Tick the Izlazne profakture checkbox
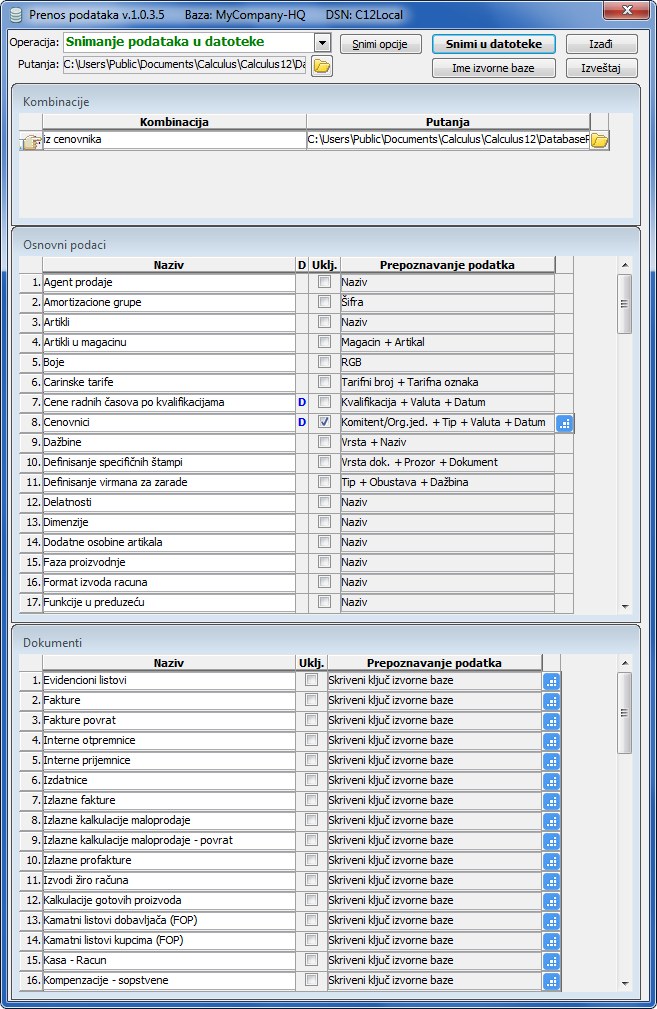Screen dimensions: 657x1009 click(x=312, y=860)
